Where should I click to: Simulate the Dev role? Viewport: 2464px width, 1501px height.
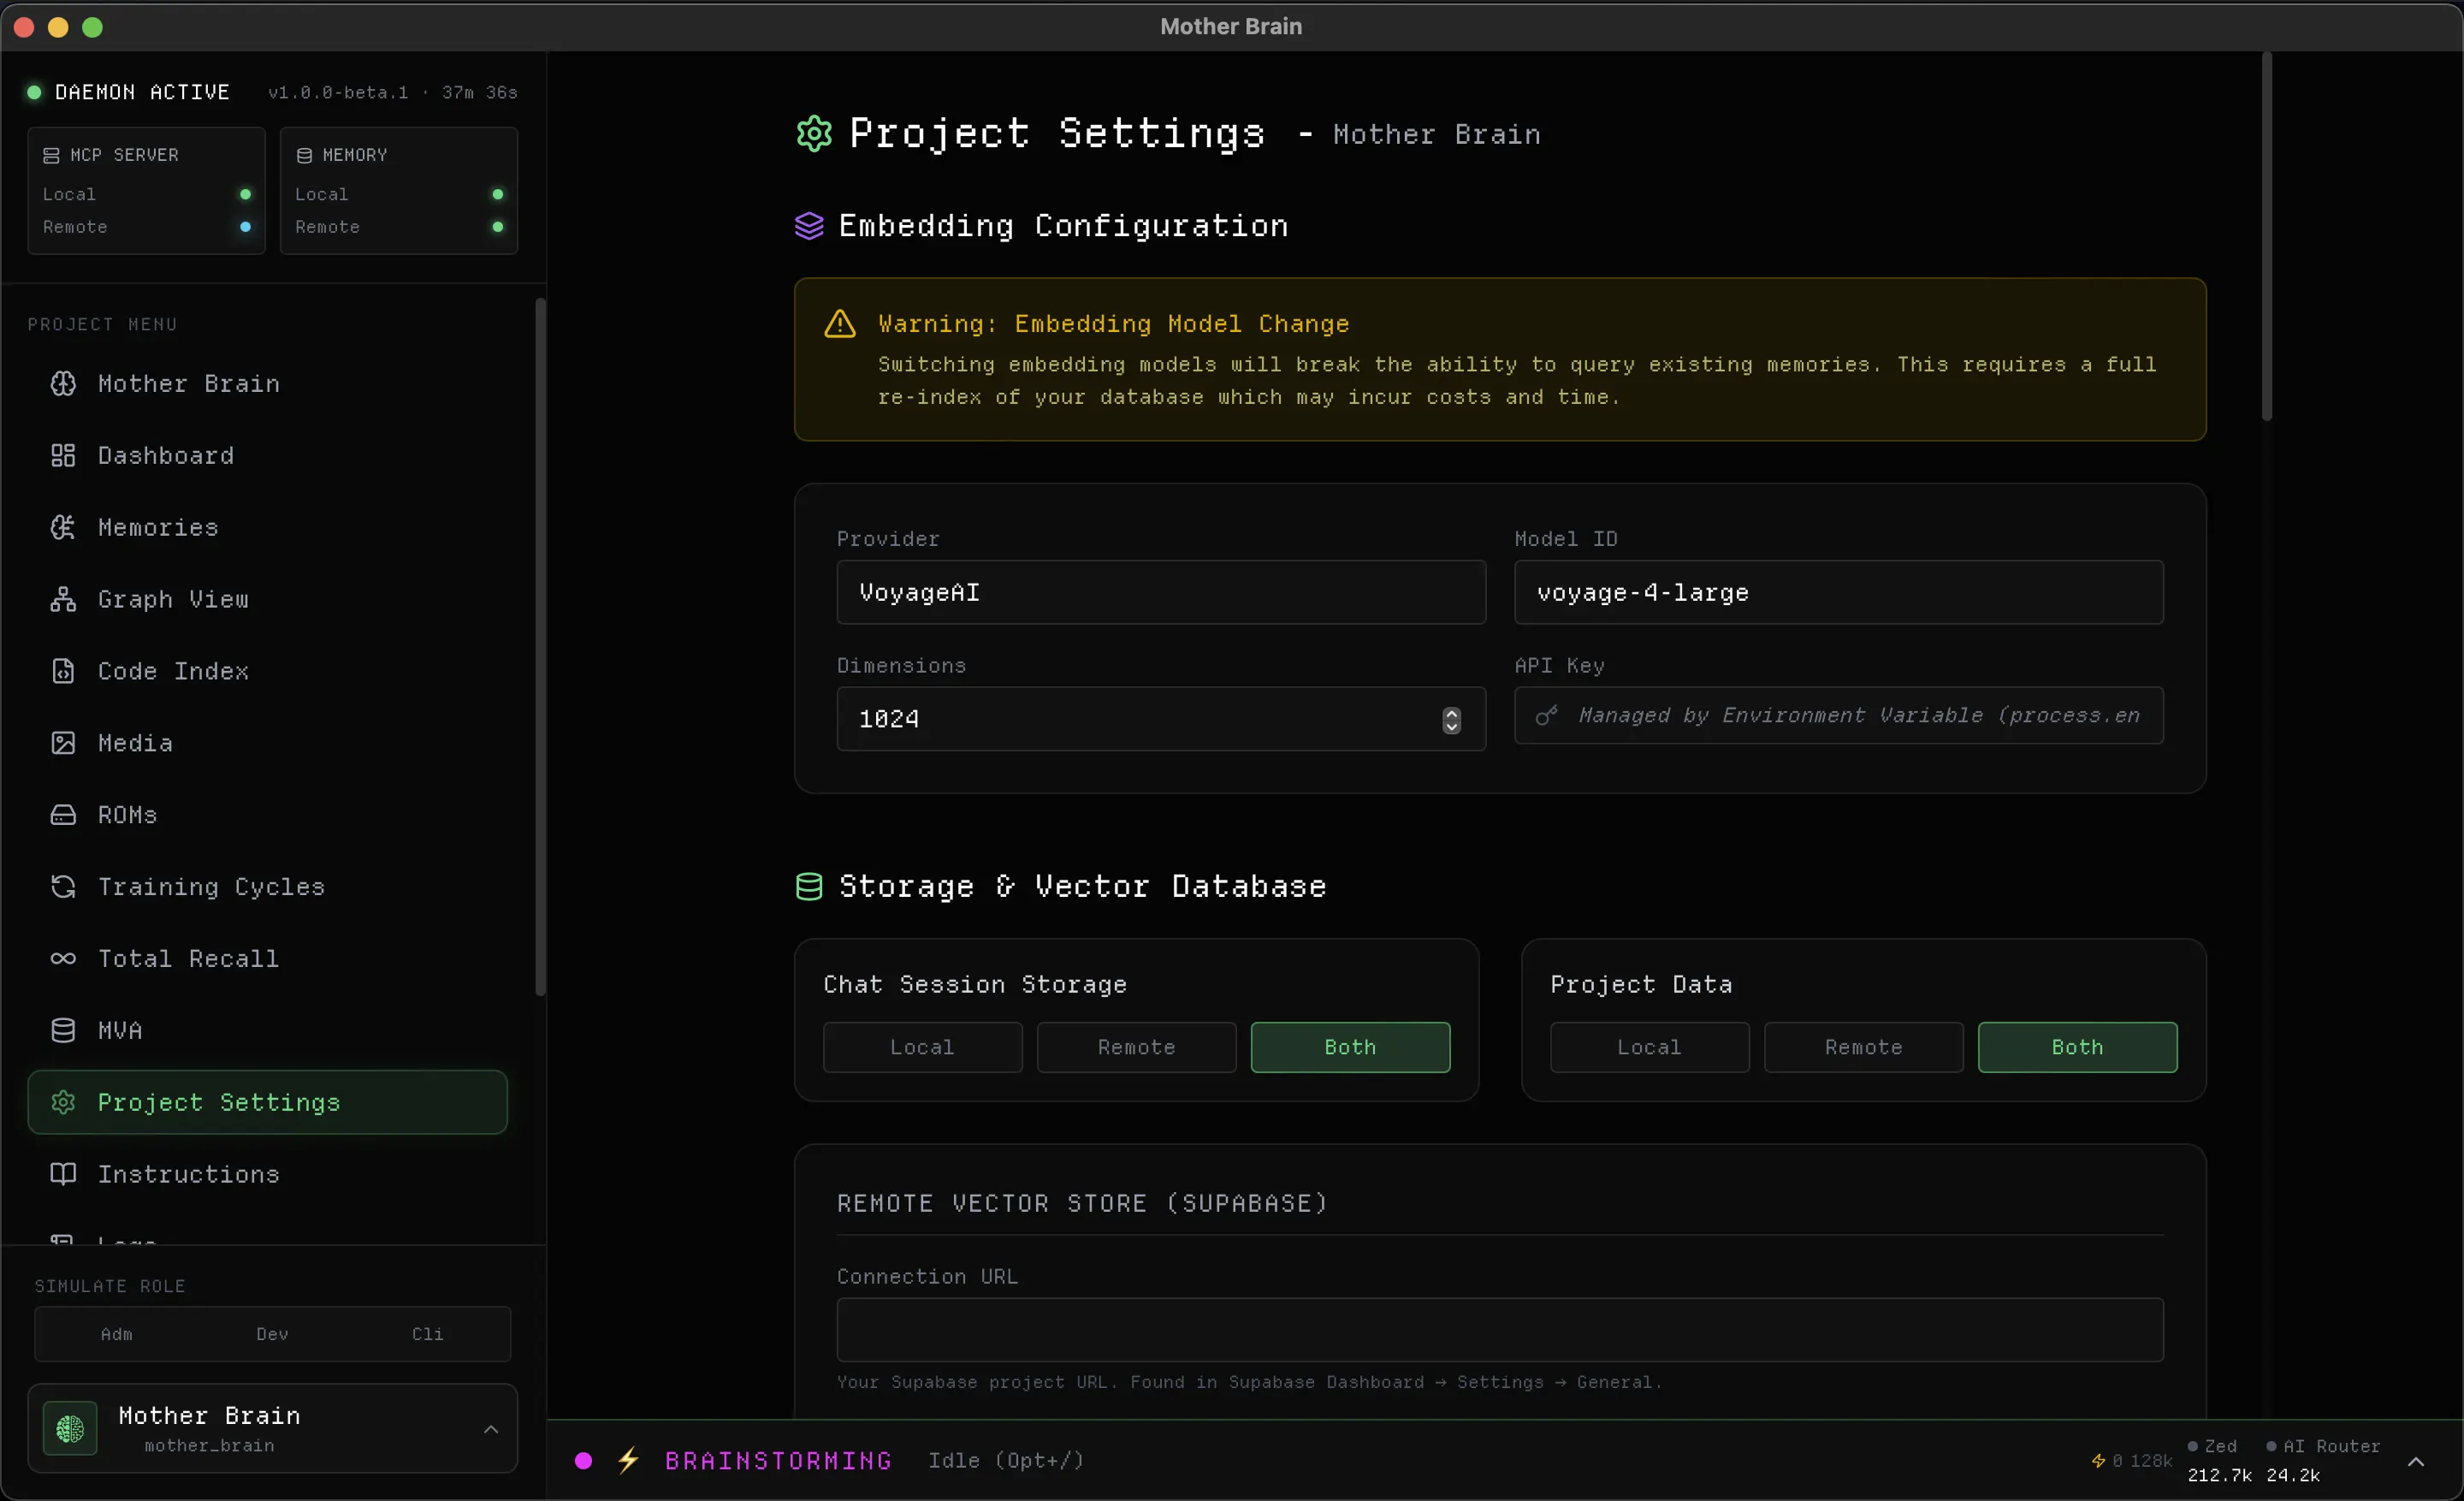pyautogui.click(x=272, y=1334)
